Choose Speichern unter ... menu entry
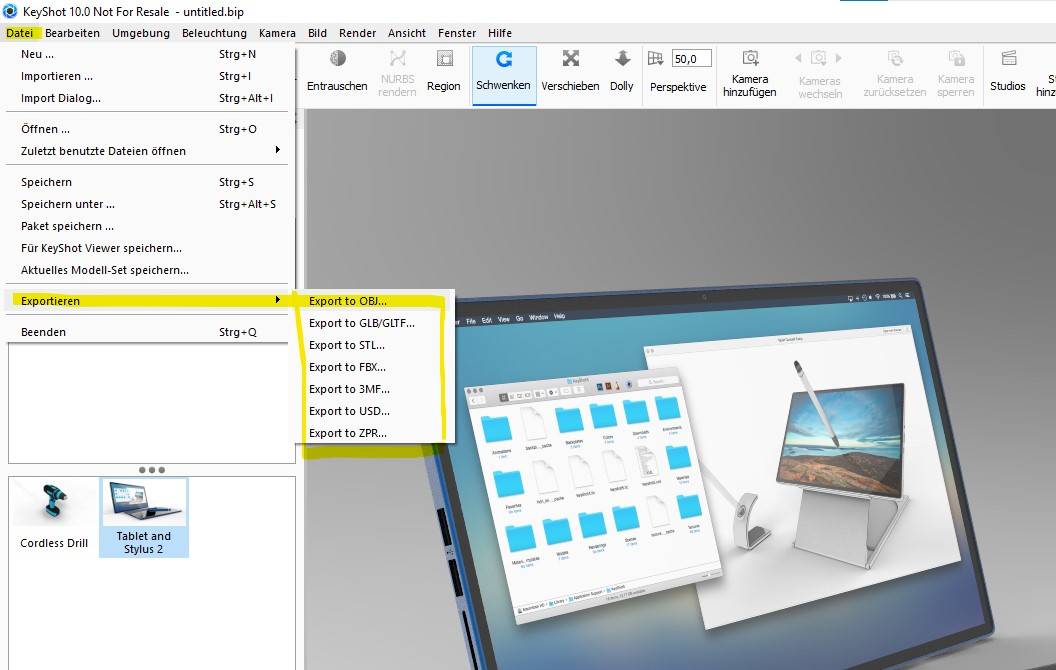The image size is (1056, 670). pos(147,204)
